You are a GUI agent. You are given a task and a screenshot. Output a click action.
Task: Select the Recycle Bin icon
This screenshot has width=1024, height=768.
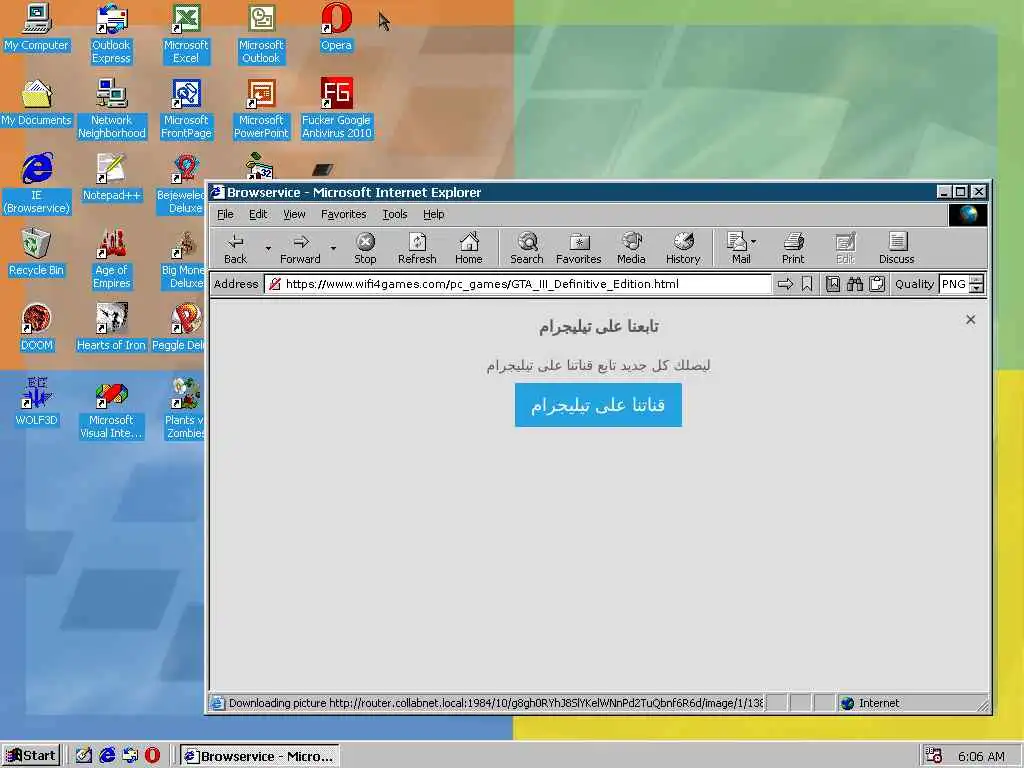click(37, 253)
